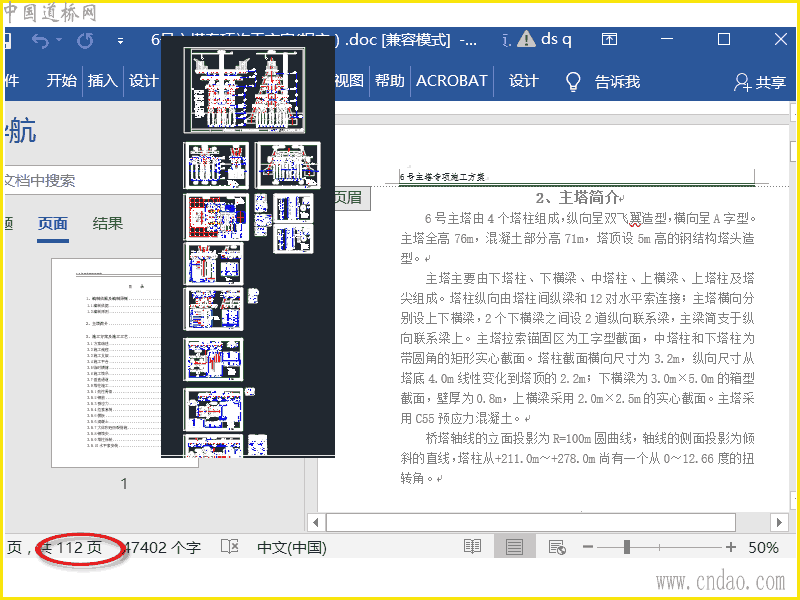Open the 设计 tab next to 插入

[x=144, y=81]
